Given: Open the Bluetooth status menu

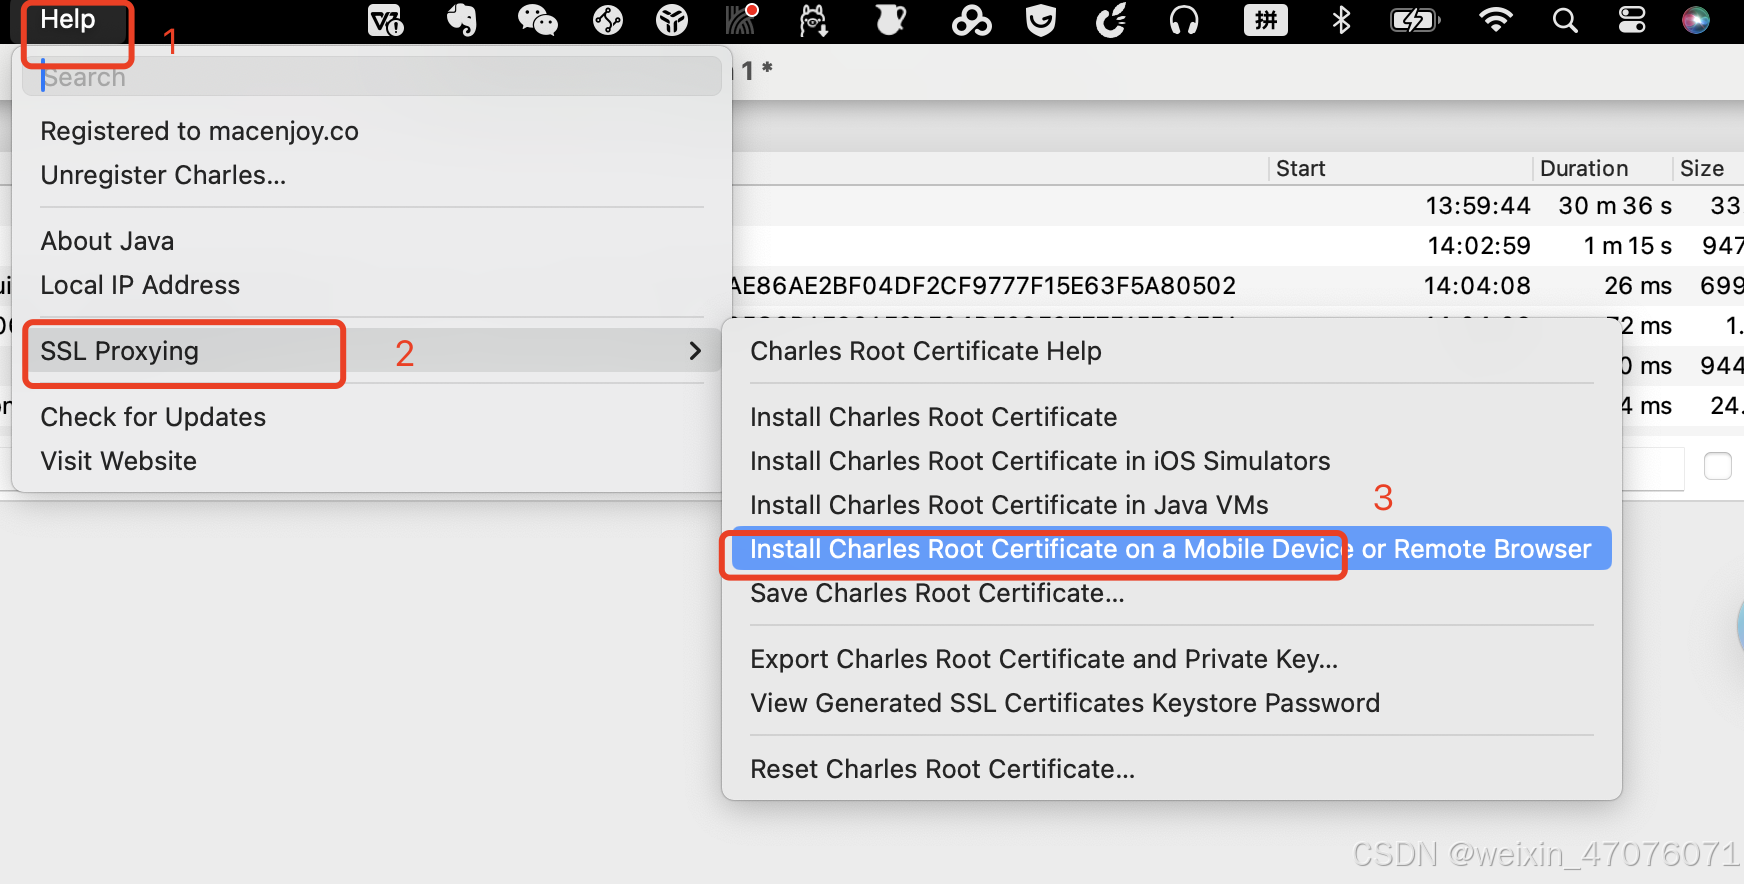Looking at the screenshot, I should [1341, 20].
